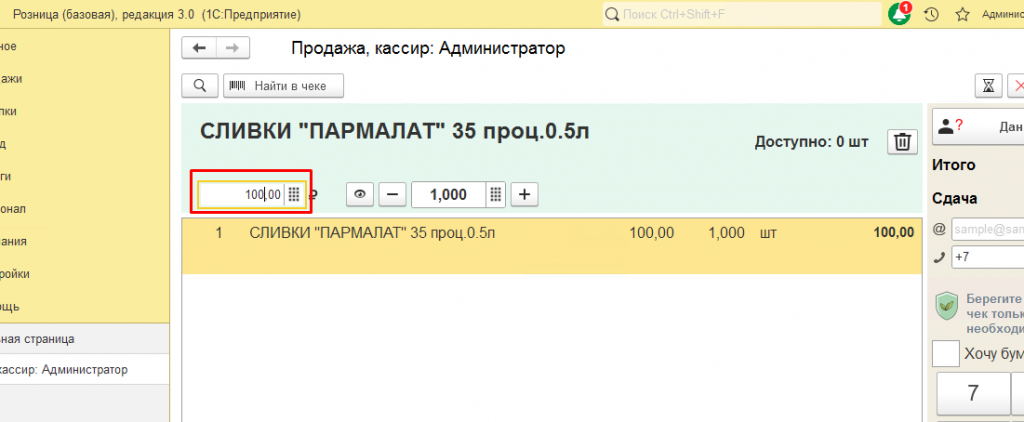Open favorites star icon

click(x=962, y=14)
